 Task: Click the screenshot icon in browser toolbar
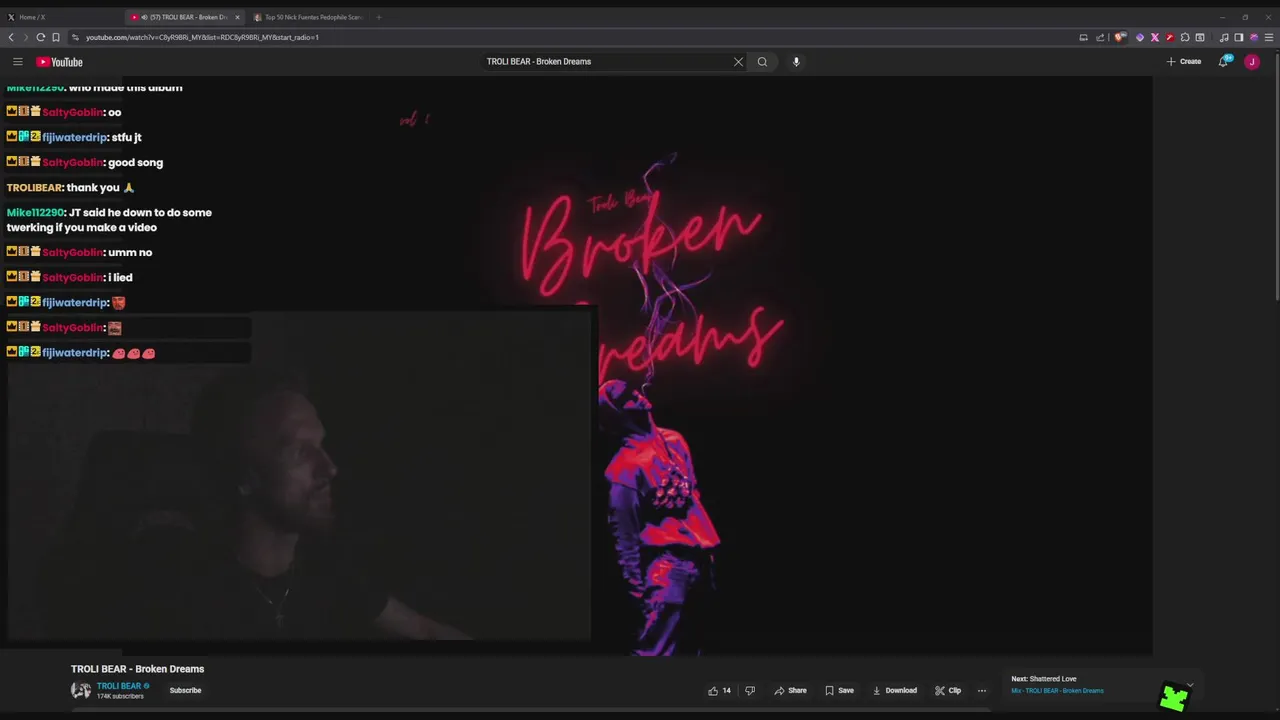click(x=1200, y=37)
